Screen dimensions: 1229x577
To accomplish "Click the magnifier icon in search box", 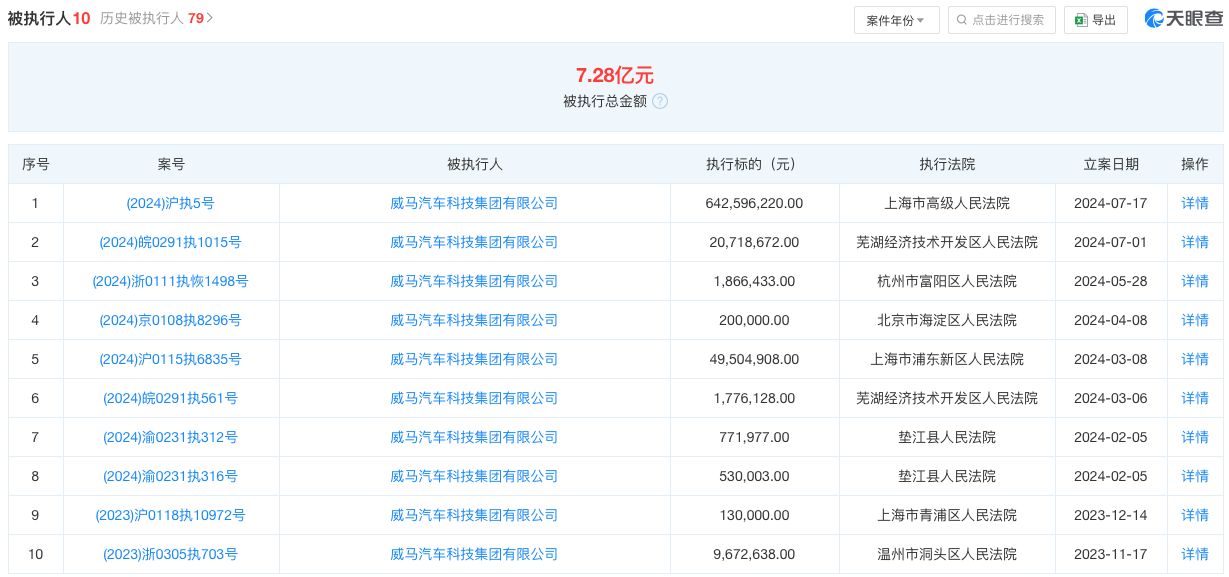I will (962, 20).
